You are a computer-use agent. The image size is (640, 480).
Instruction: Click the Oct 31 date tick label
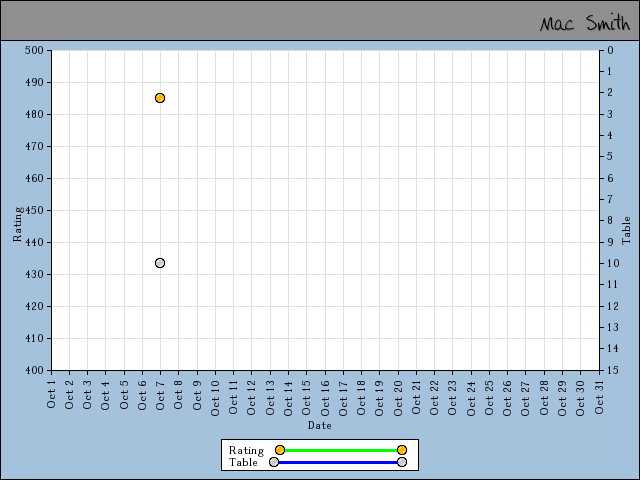point(599,393)
